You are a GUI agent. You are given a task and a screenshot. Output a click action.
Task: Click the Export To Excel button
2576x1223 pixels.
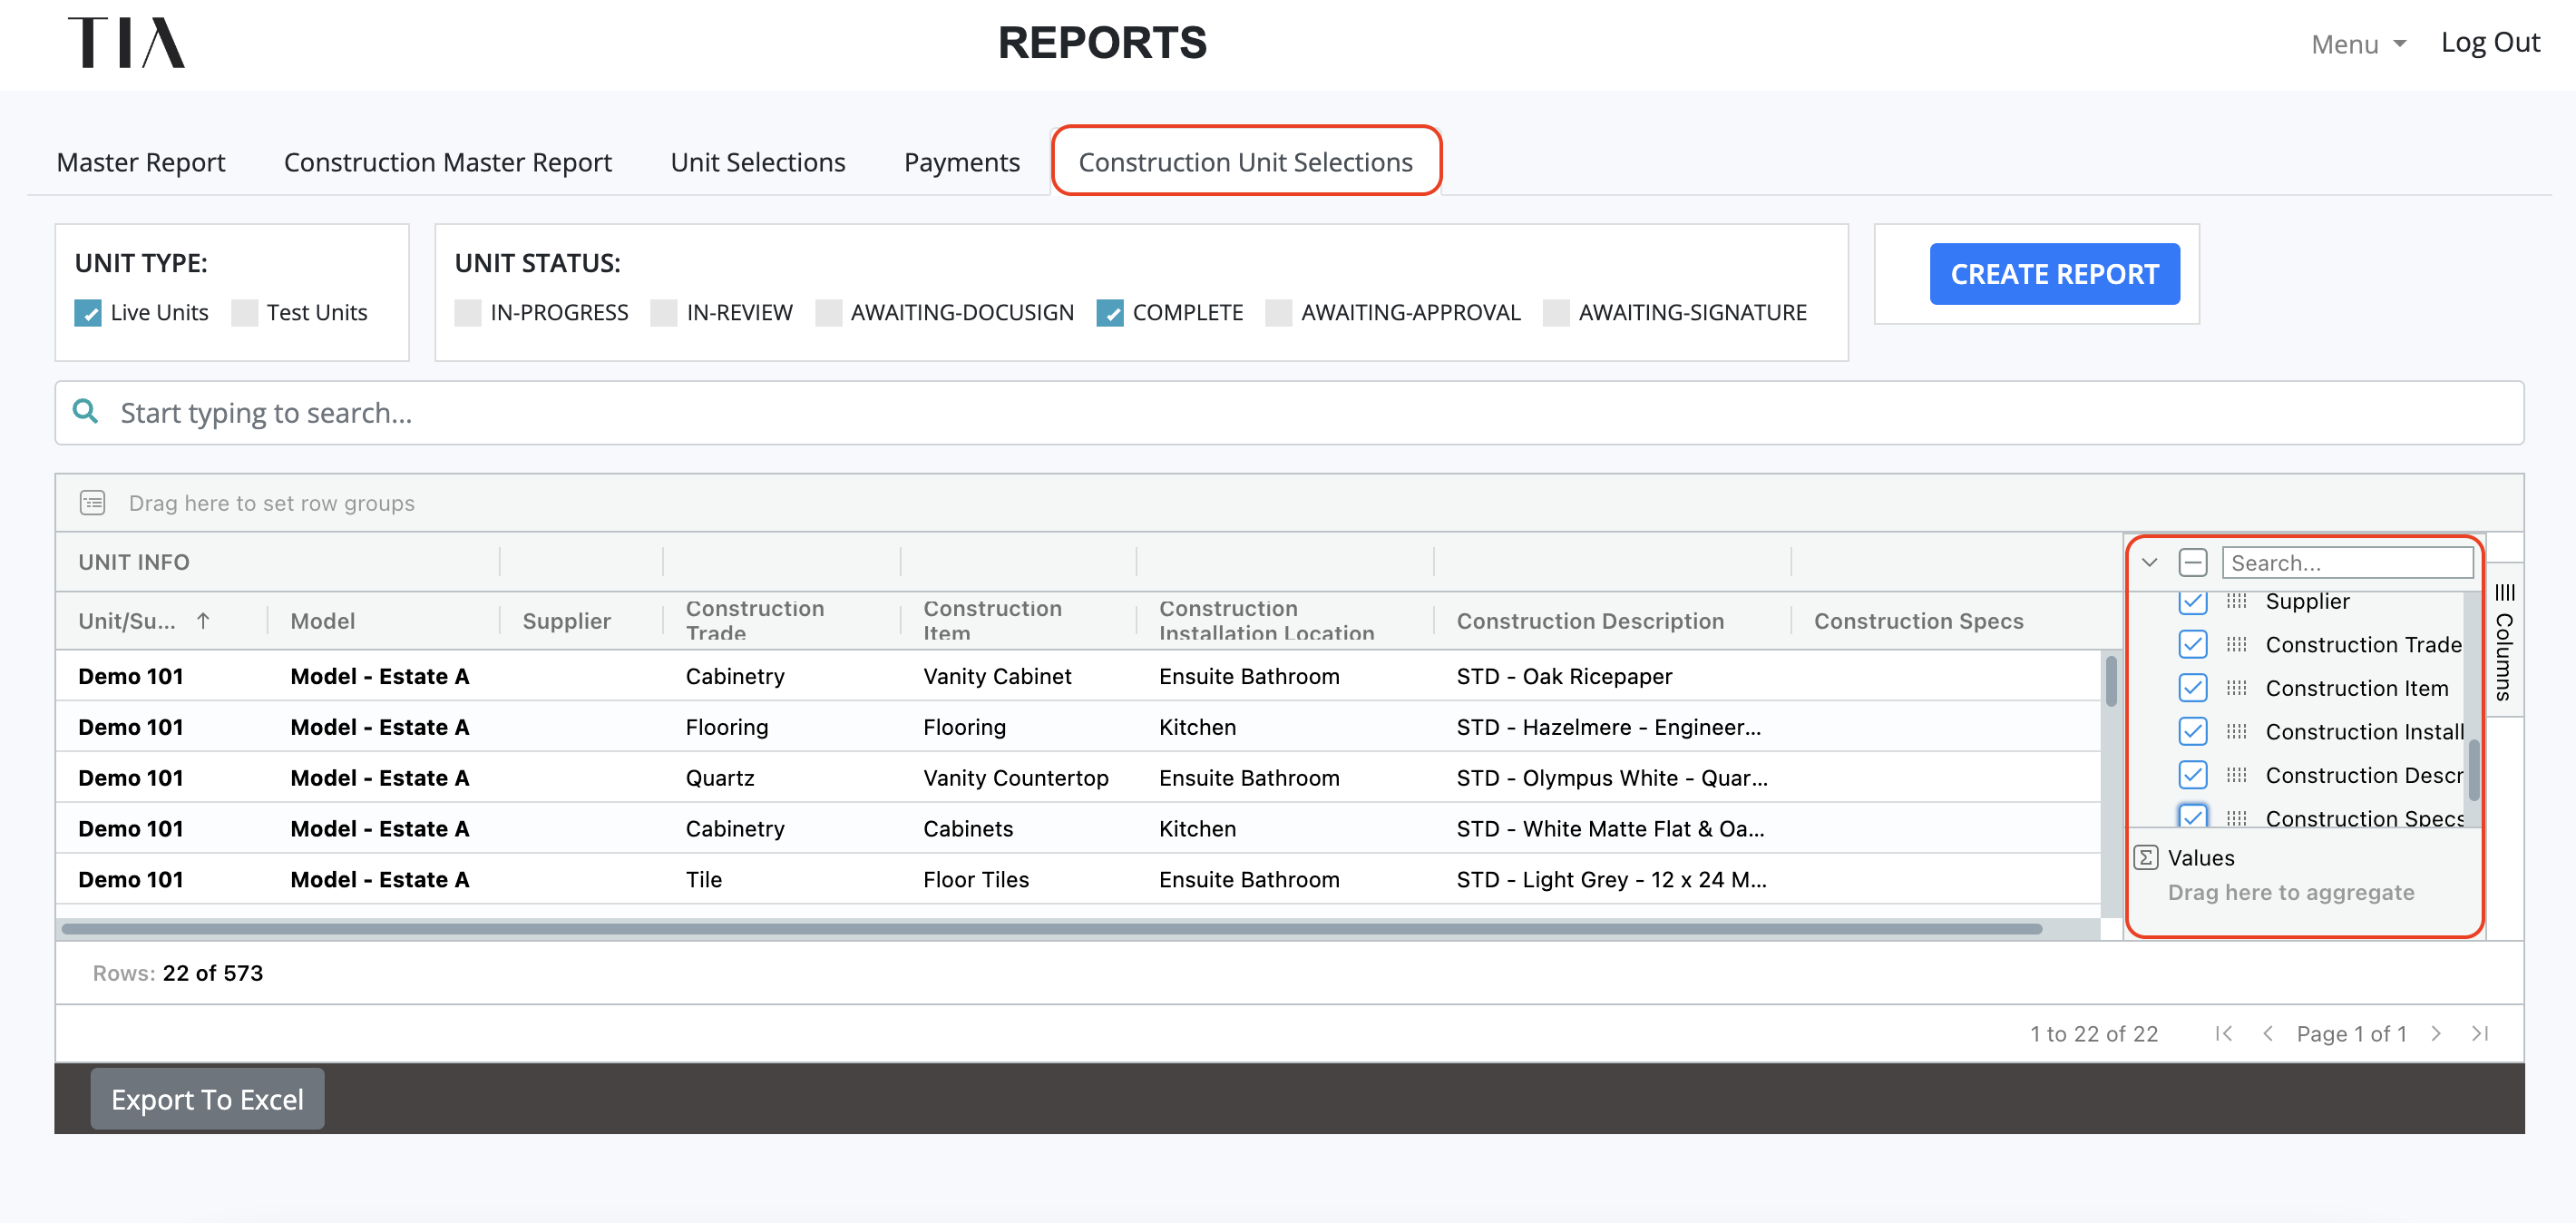click(x=207, y=1099)
